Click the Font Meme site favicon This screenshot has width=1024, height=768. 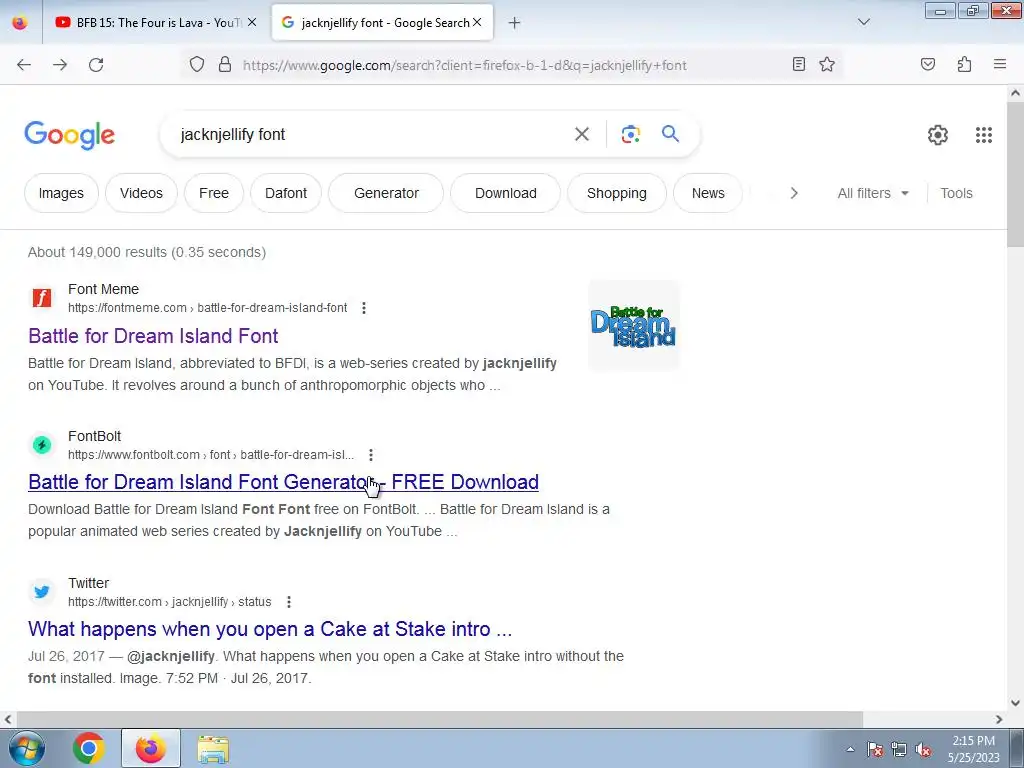click(x=42, y=298)
